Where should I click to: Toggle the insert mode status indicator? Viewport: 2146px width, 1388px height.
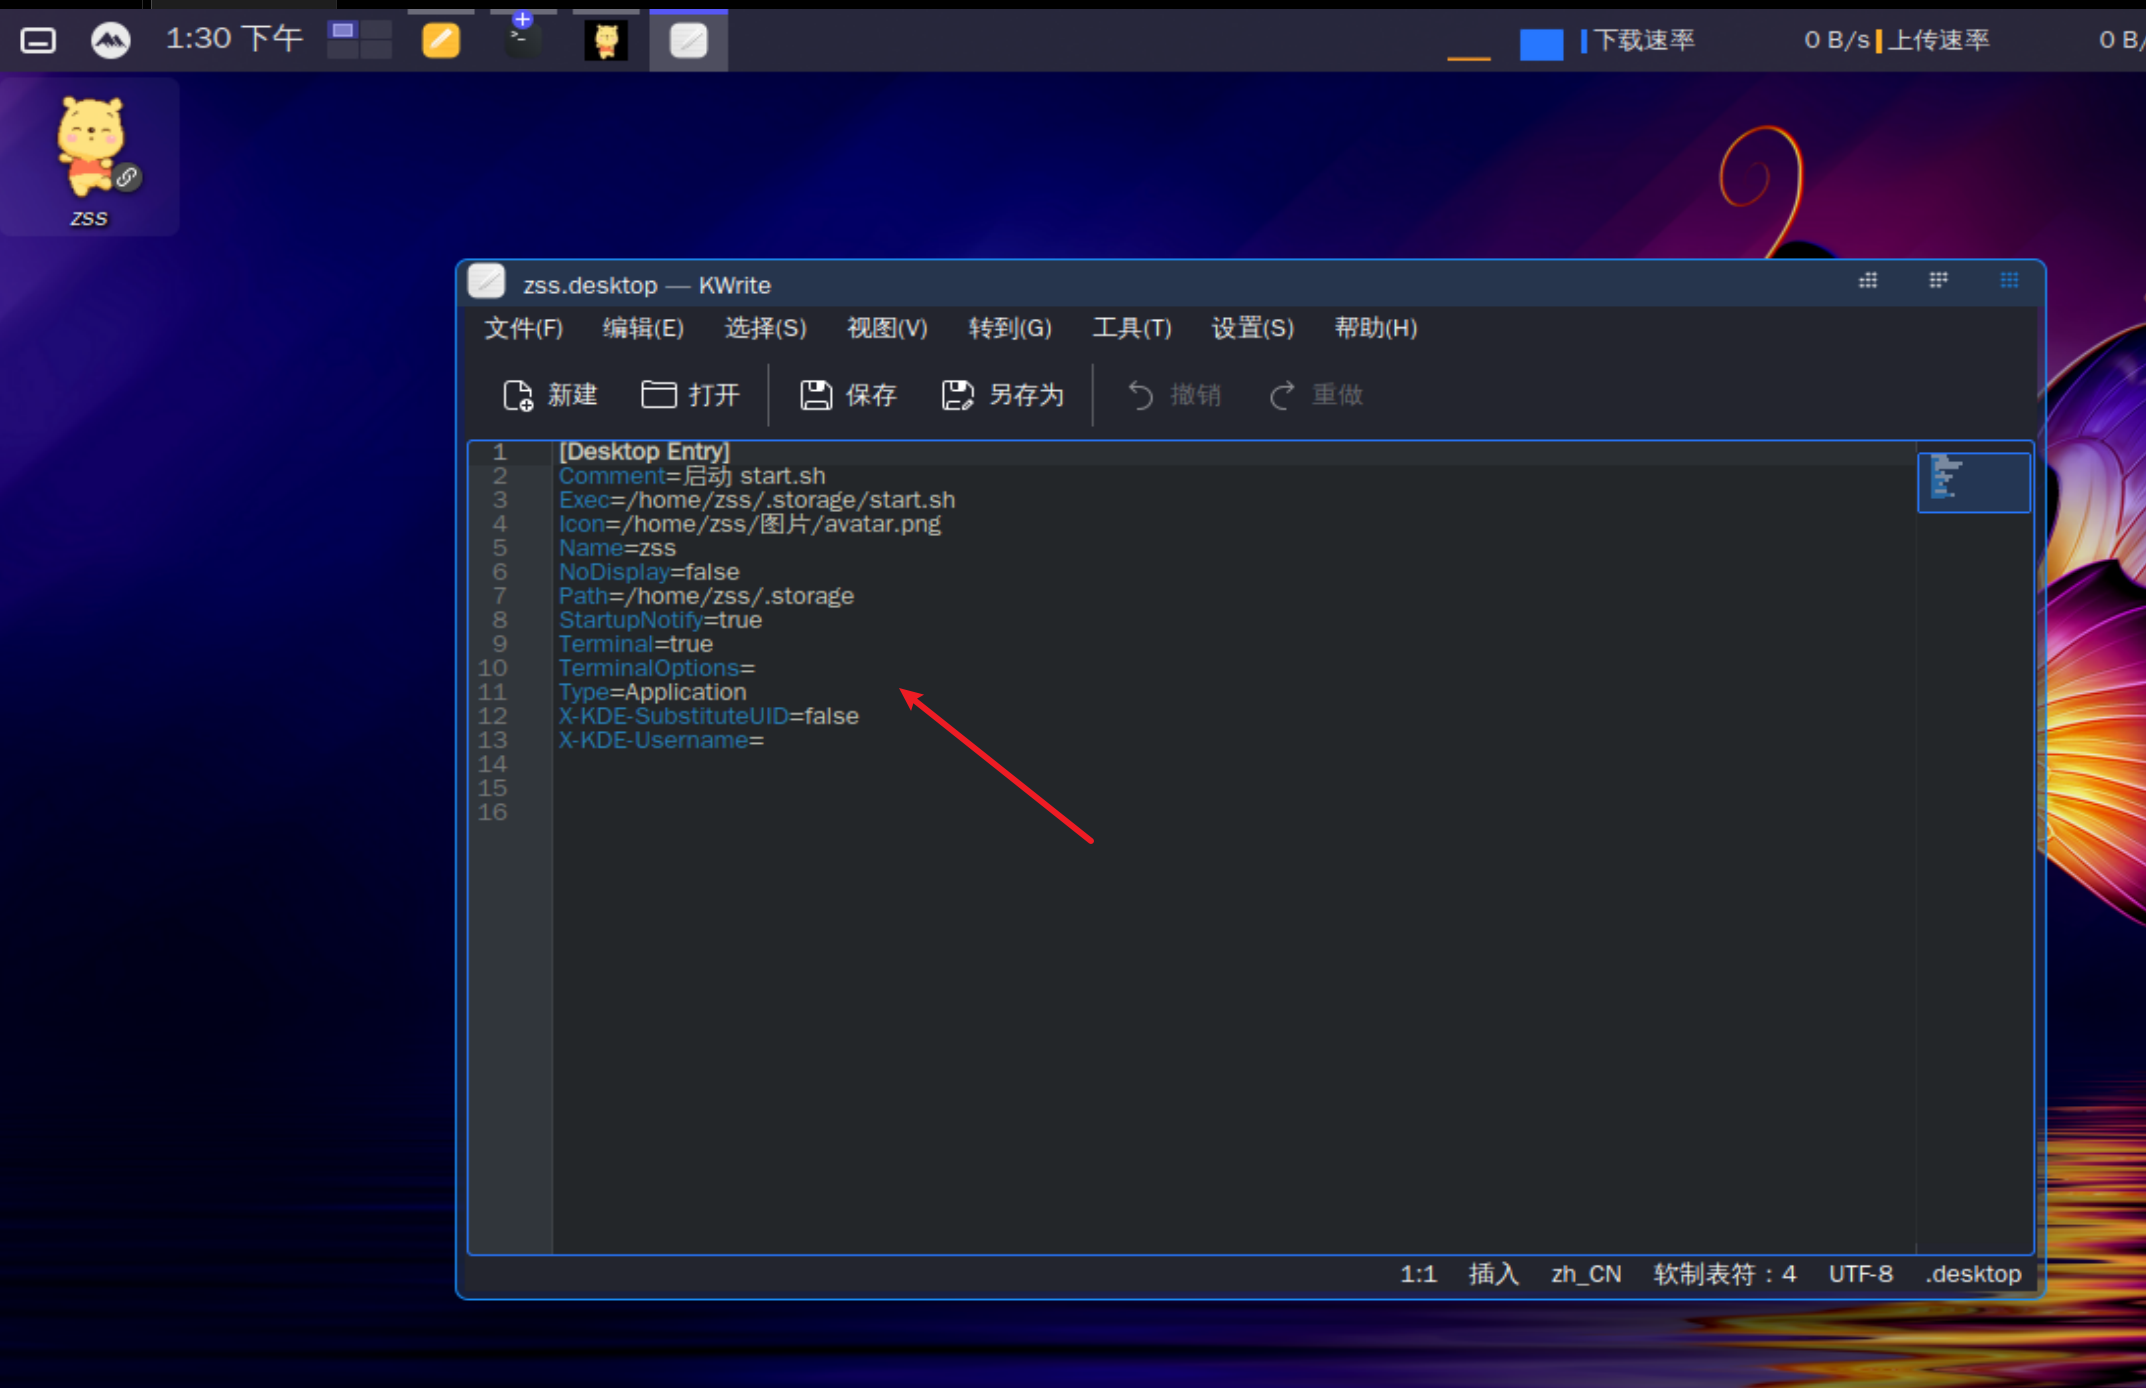coord(1493,1274)
